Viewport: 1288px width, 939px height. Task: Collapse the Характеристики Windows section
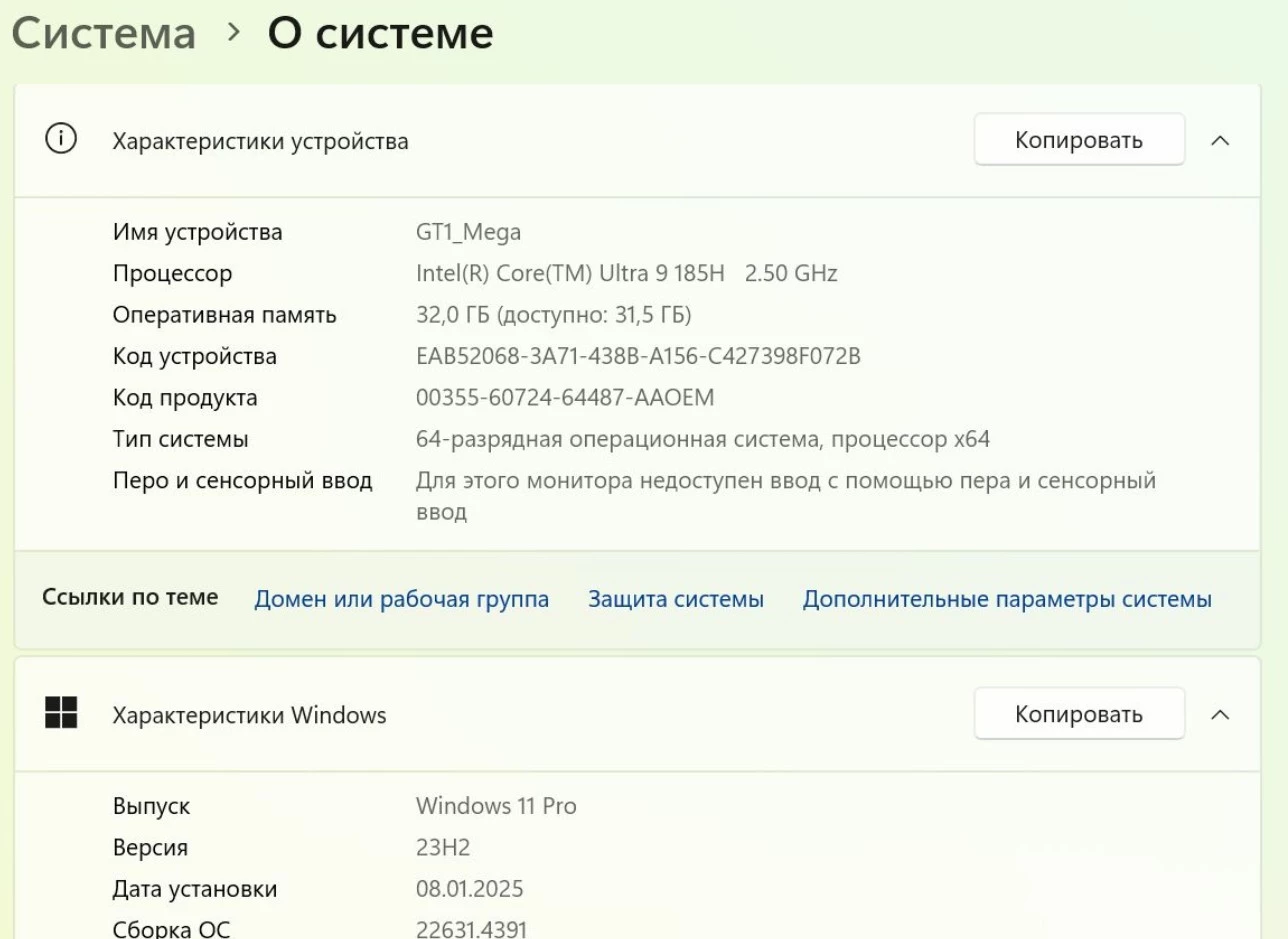coord(1220,714)
